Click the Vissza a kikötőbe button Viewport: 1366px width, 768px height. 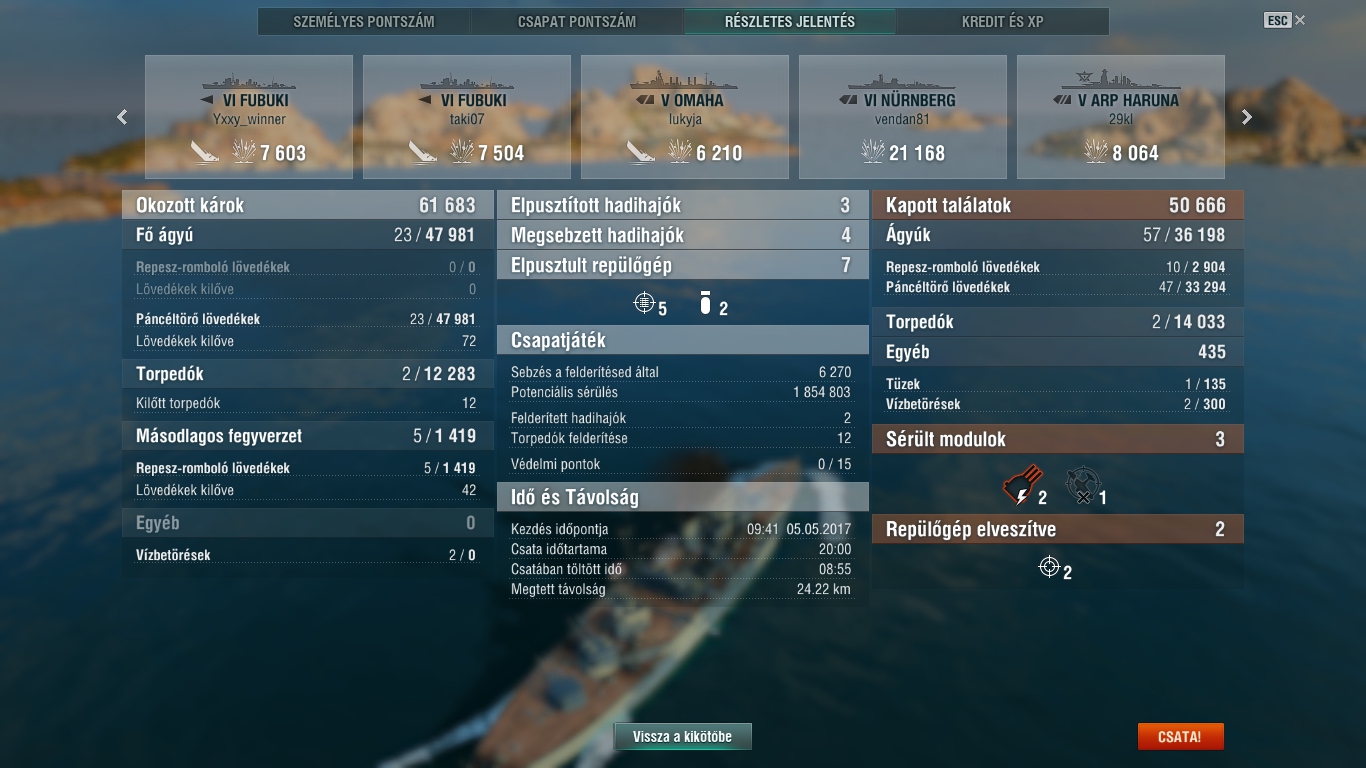point(682,737)
